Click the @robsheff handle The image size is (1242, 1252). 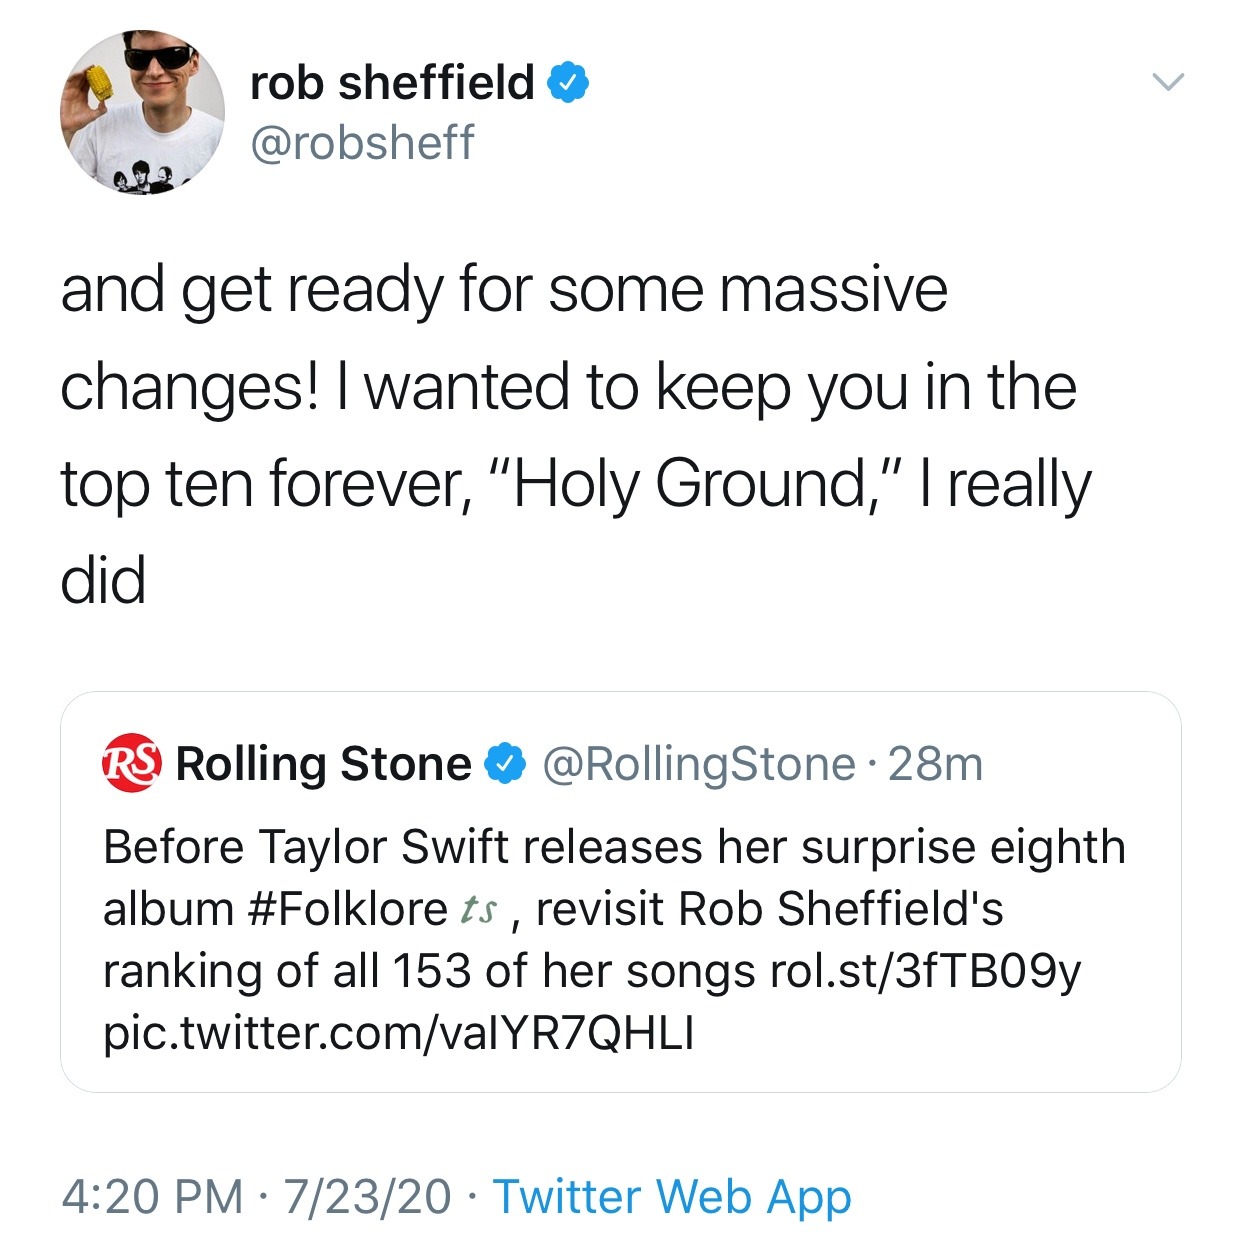click(x=362, y=142)
